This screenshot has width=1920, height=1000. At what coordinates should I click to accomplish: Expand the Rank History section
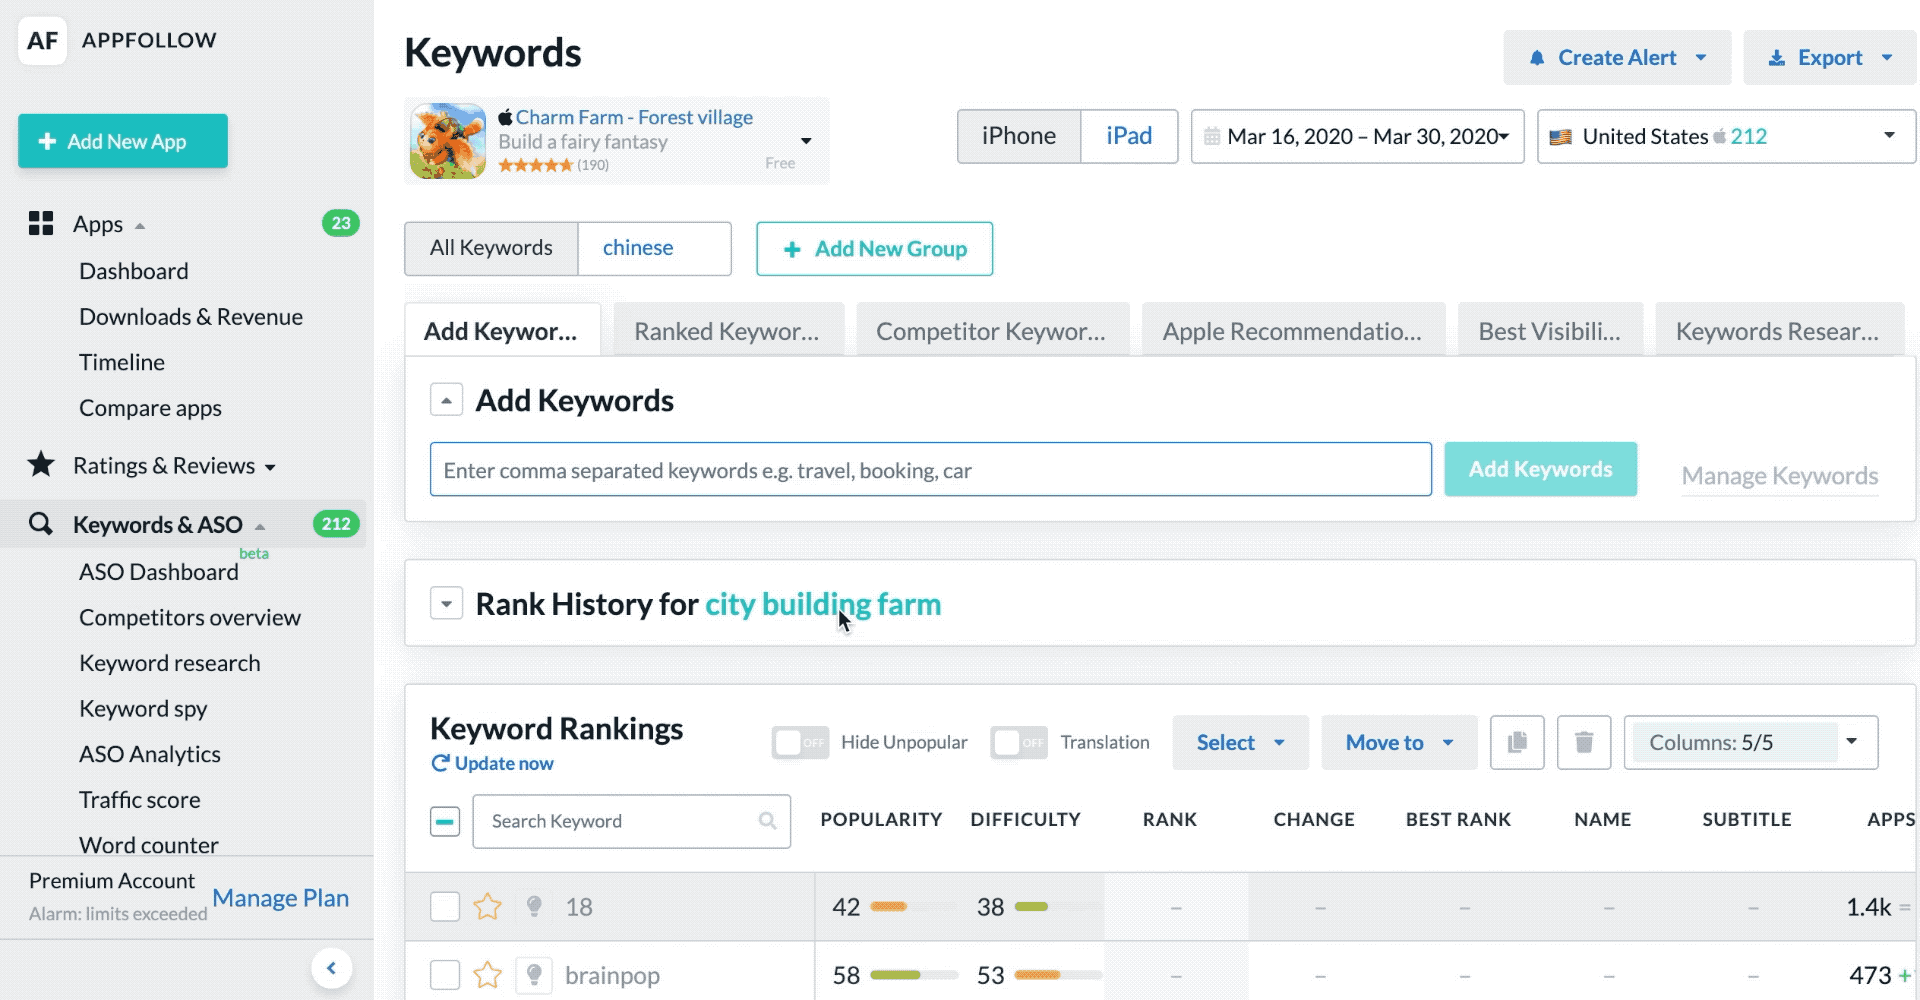[x=446, y=604]
